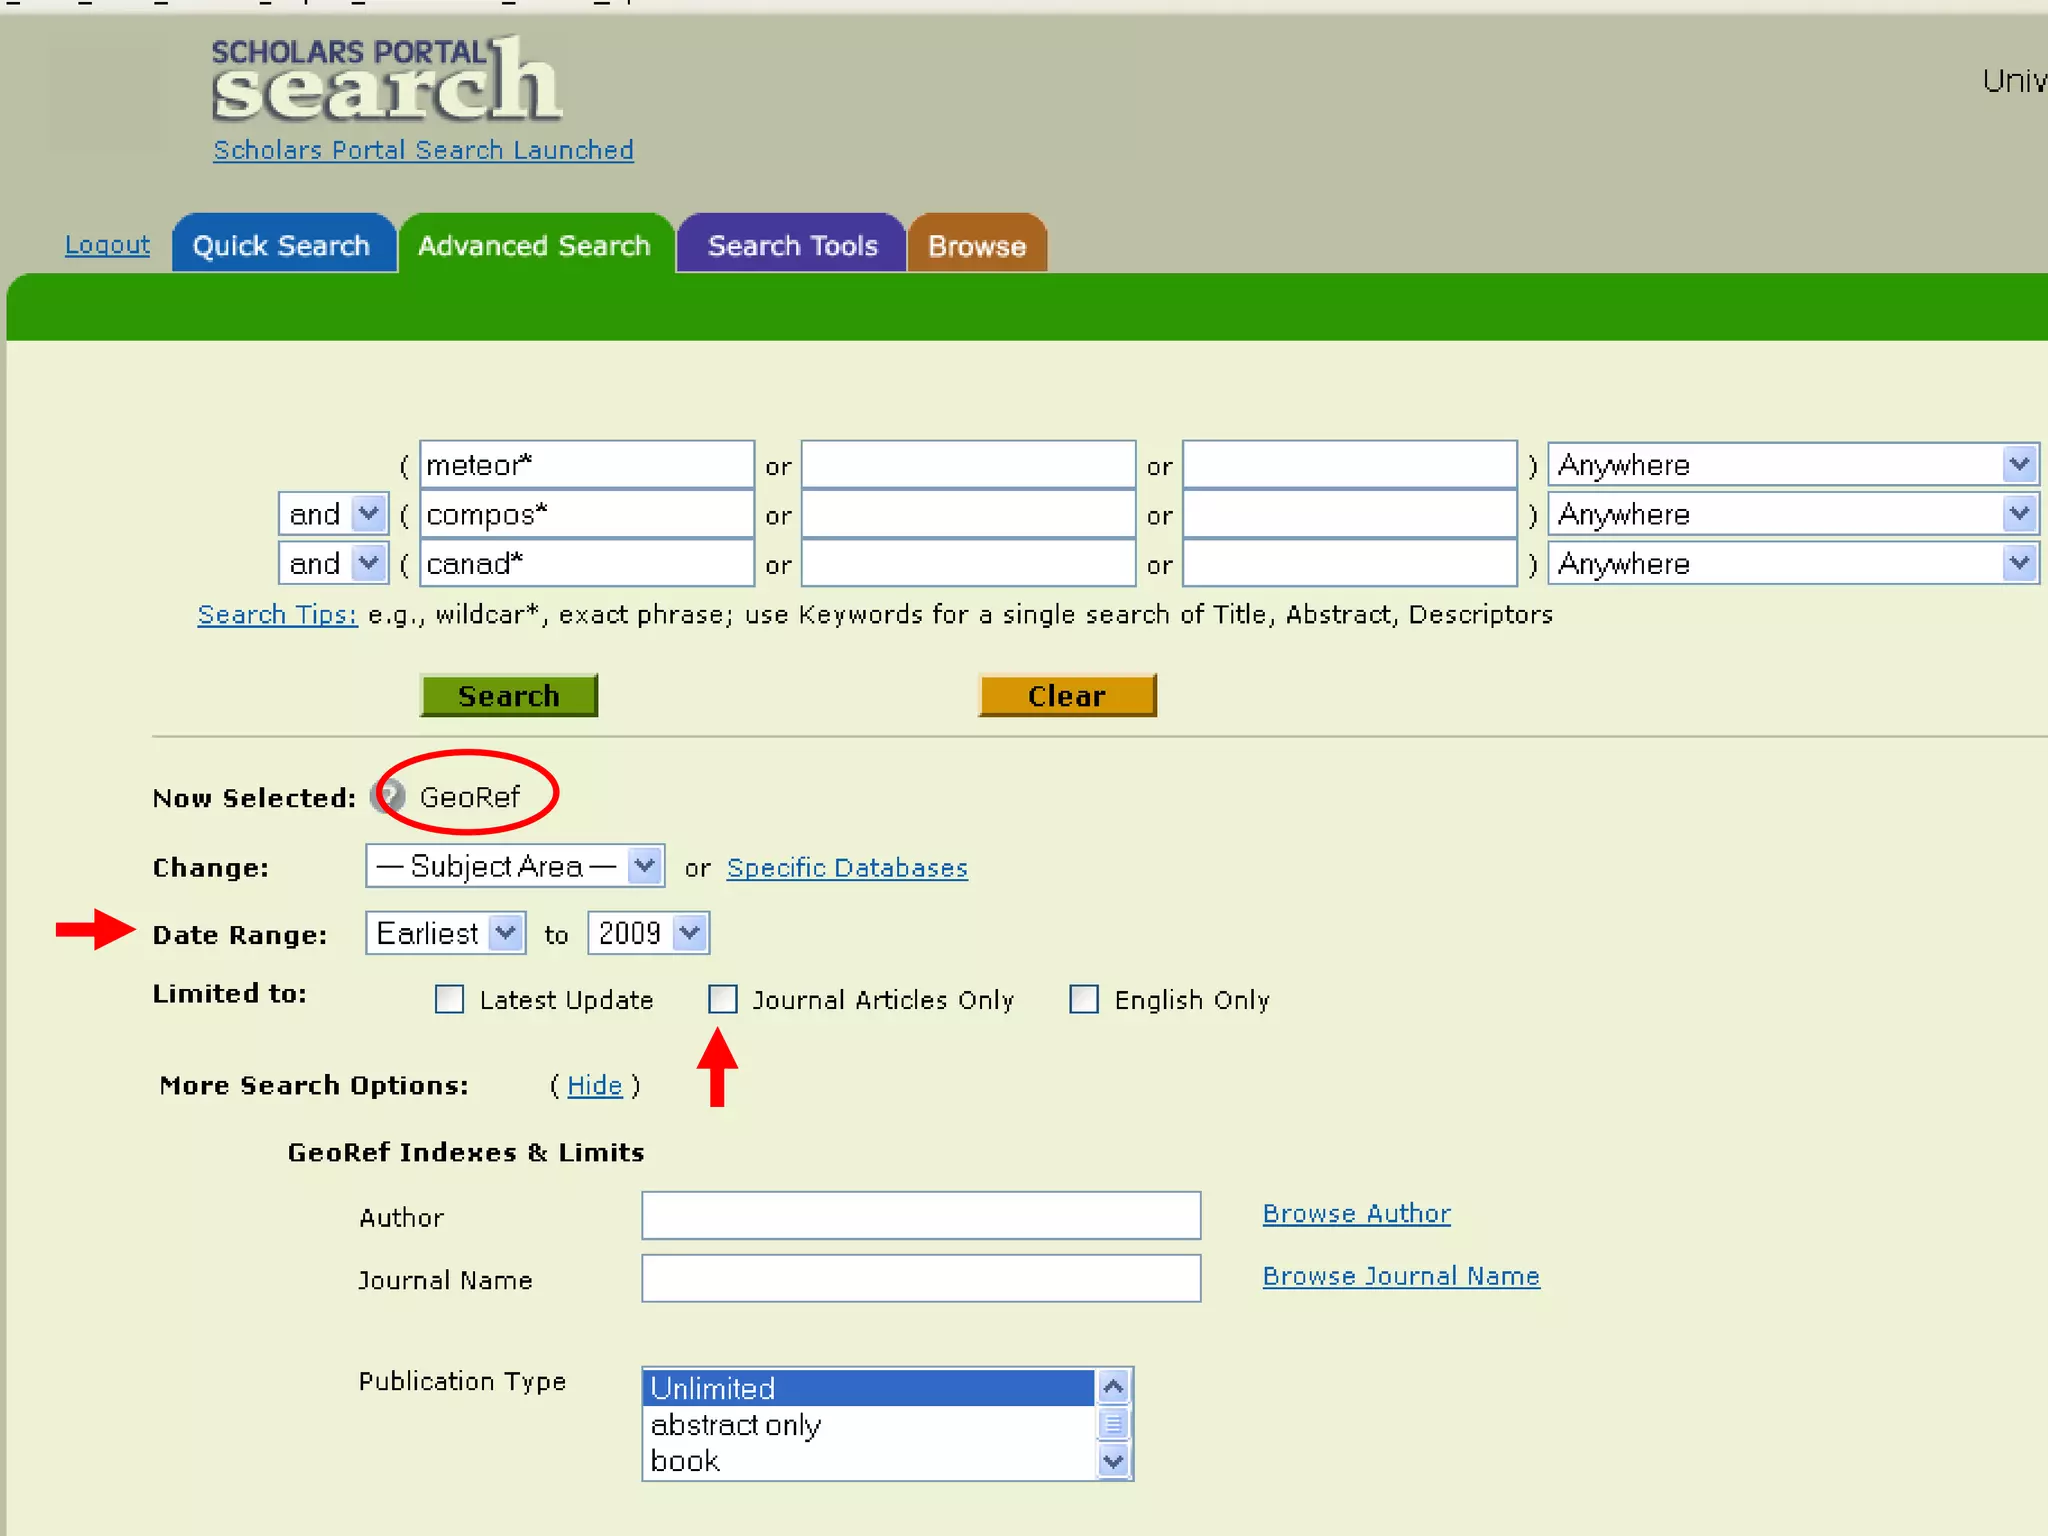
Task: Open the Subject Area dropdown
Action: 515,866
